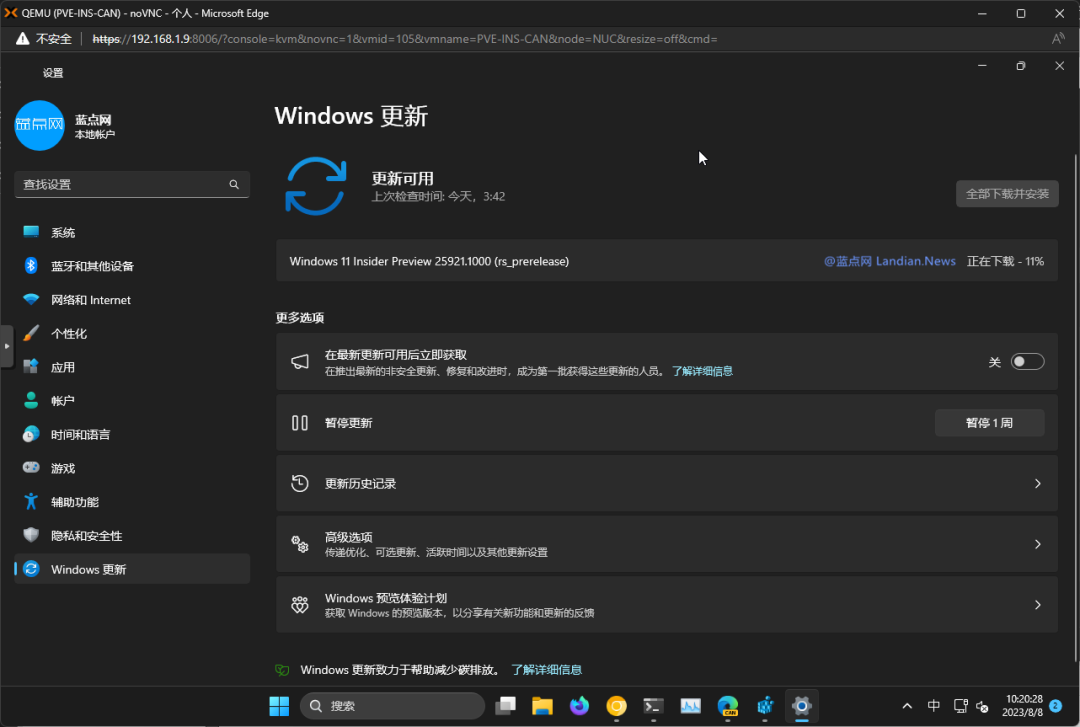Click the 全部下载并安装 button
Viewport: 1080px width, 727px height.
coord(1007,194)
